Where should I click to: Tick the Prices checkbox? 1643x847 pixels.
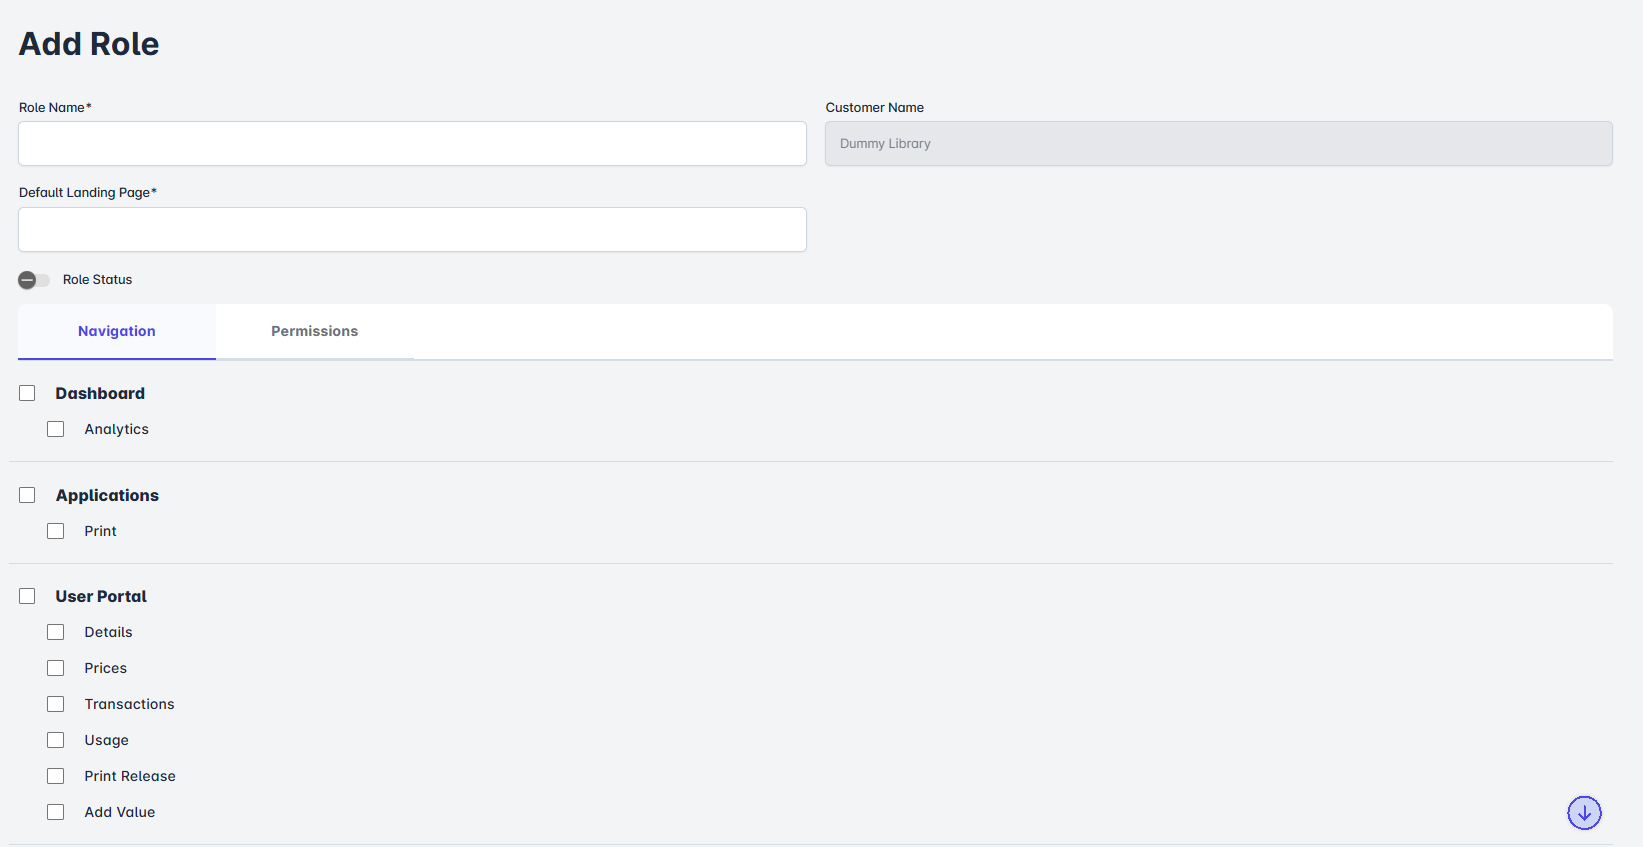click(x=56, y=668)
